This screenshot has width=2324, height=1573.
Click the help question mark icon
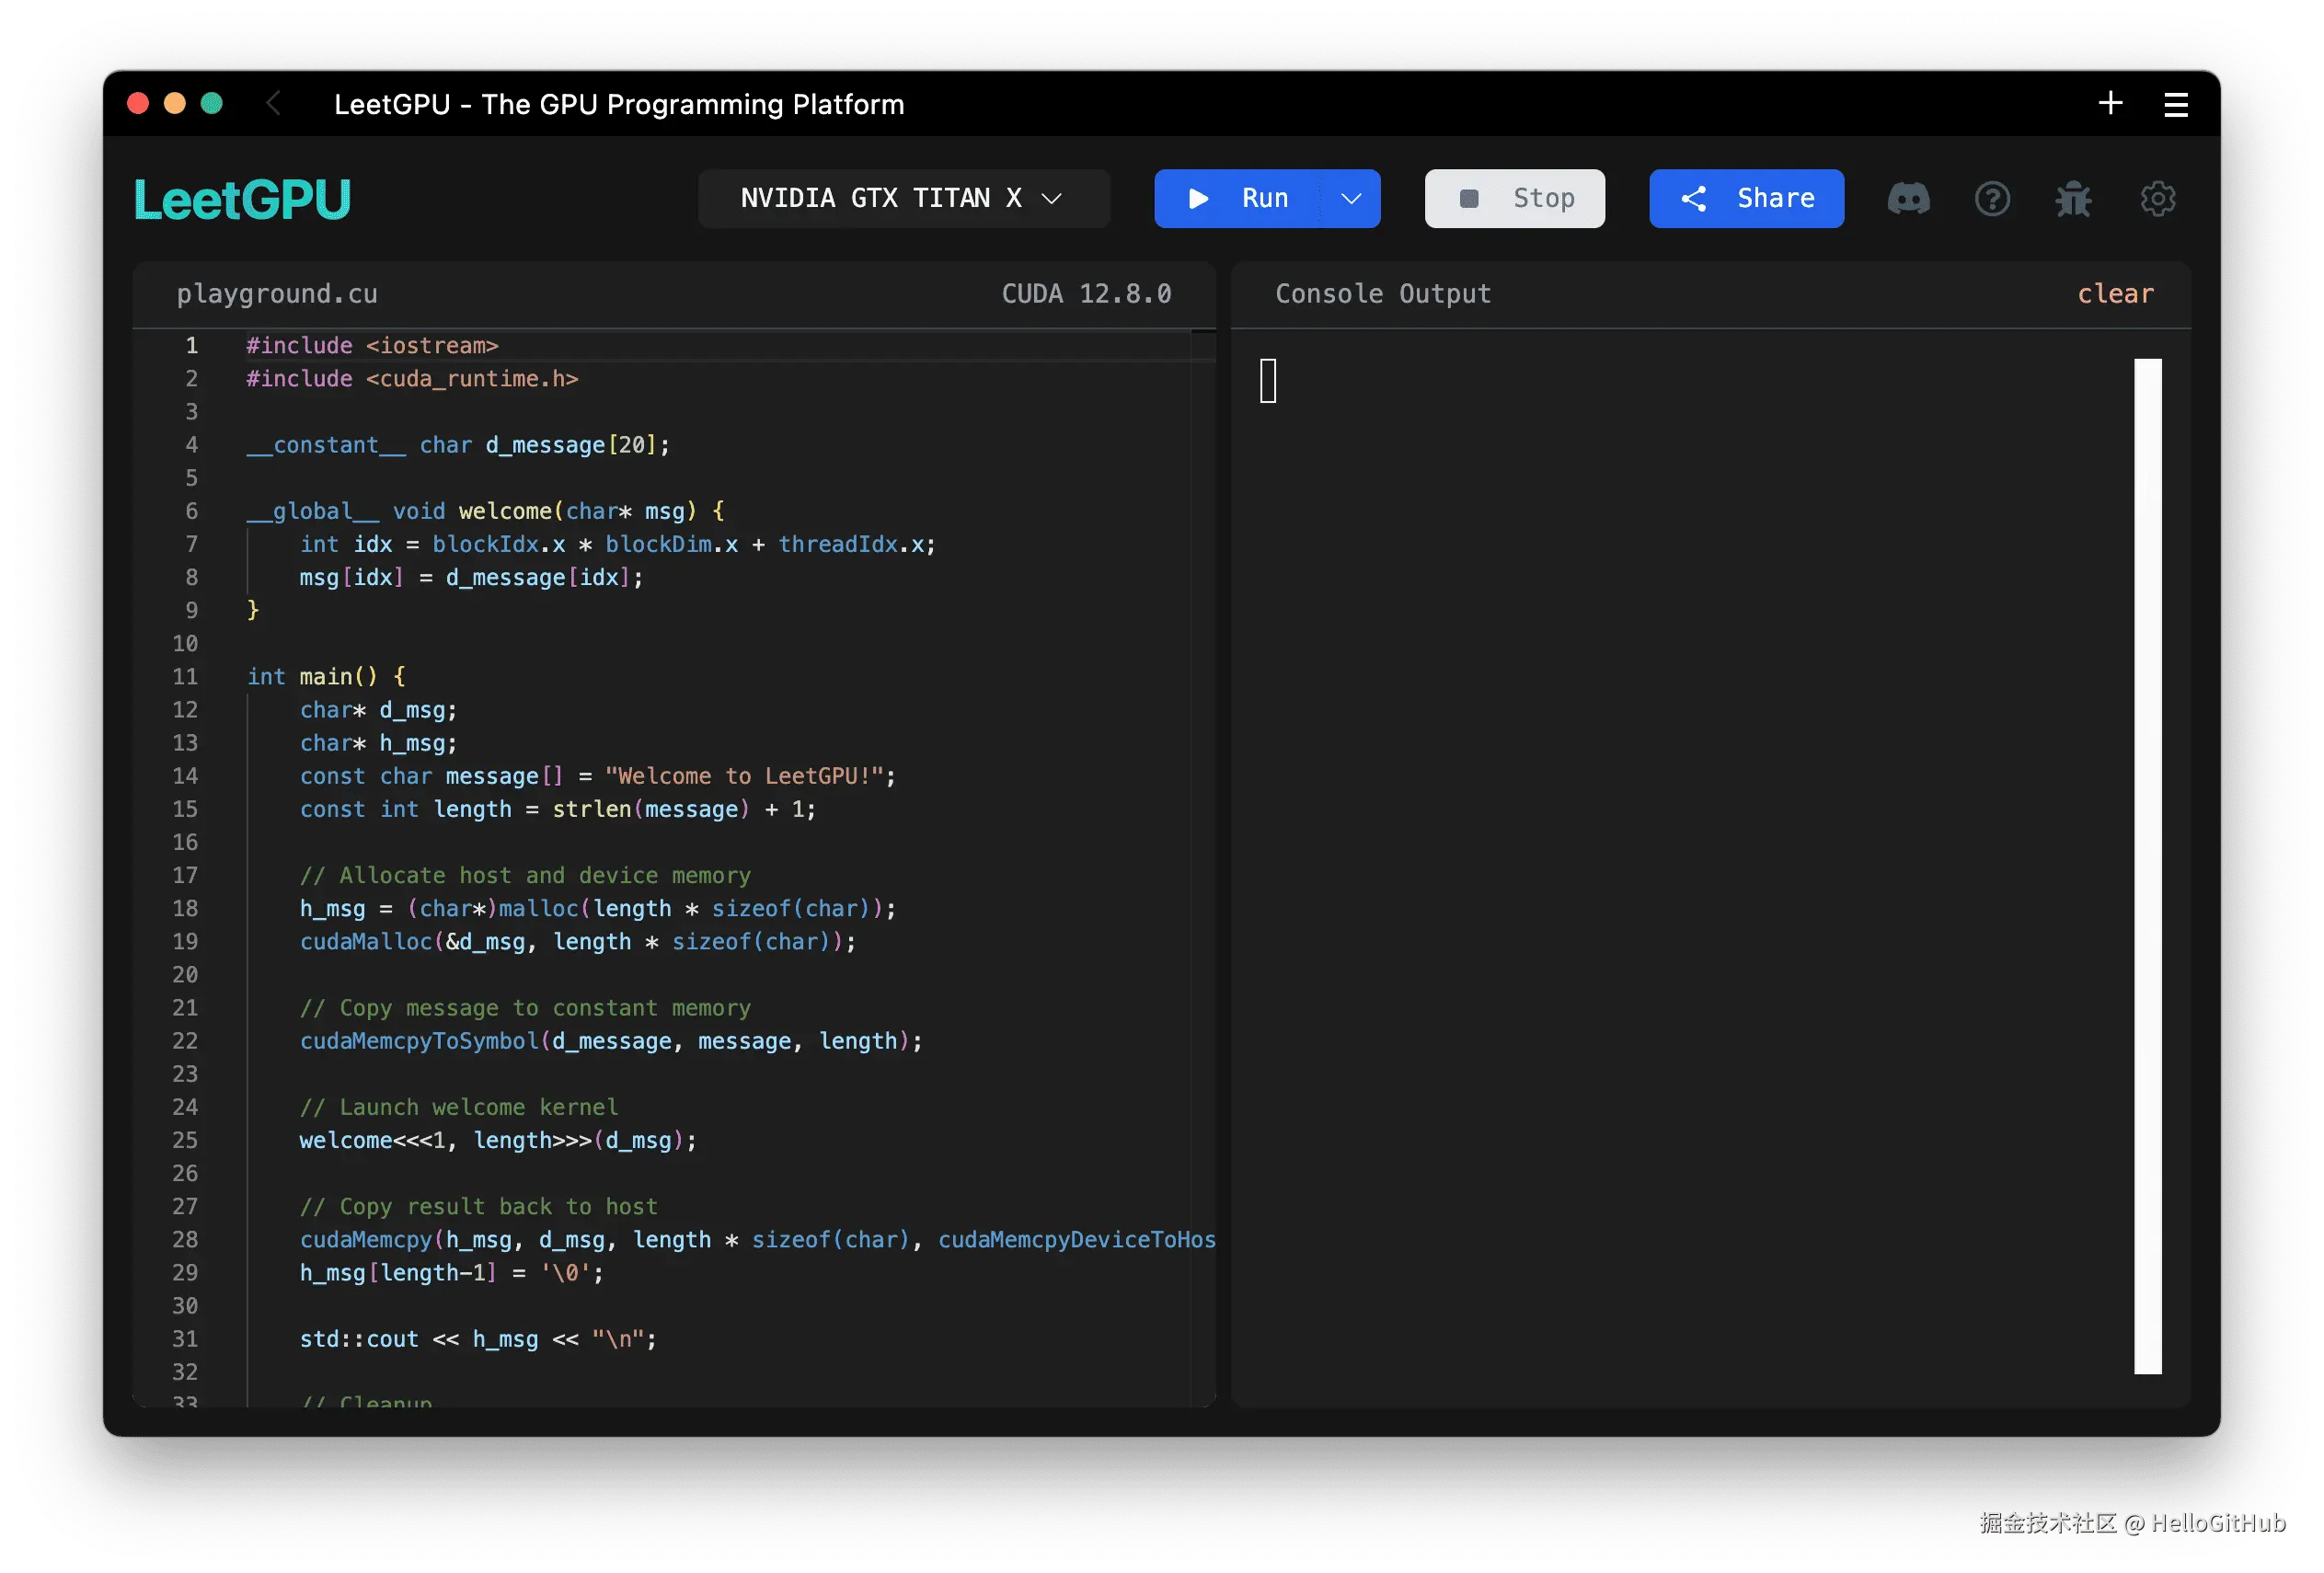[1992, 199]
